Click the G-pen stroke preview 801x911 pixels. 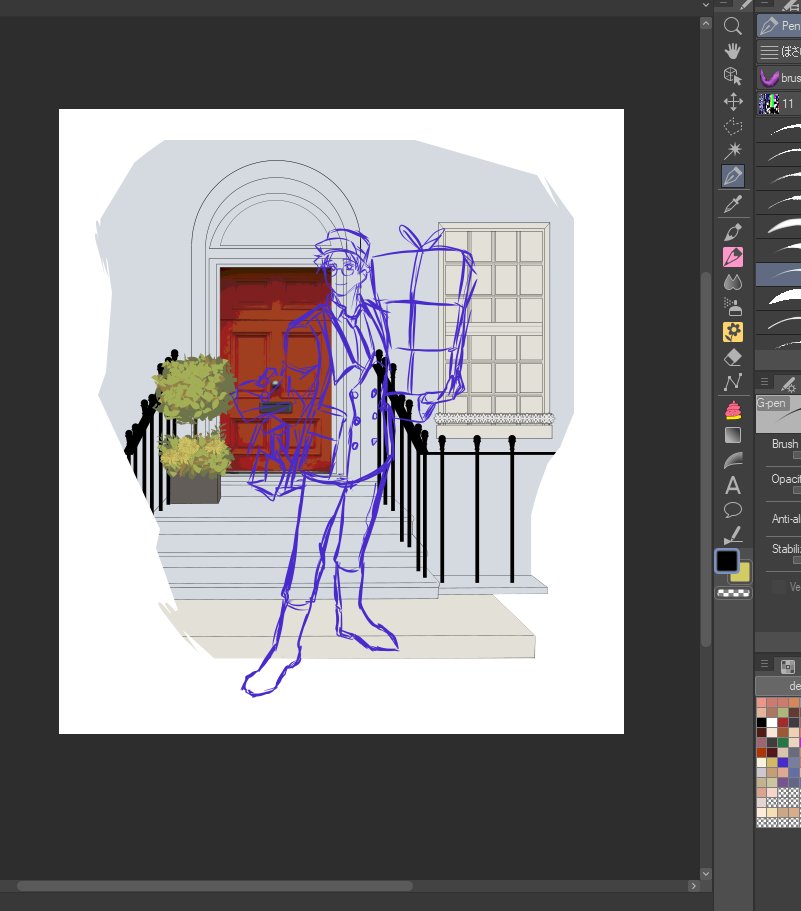click(778, 414)
